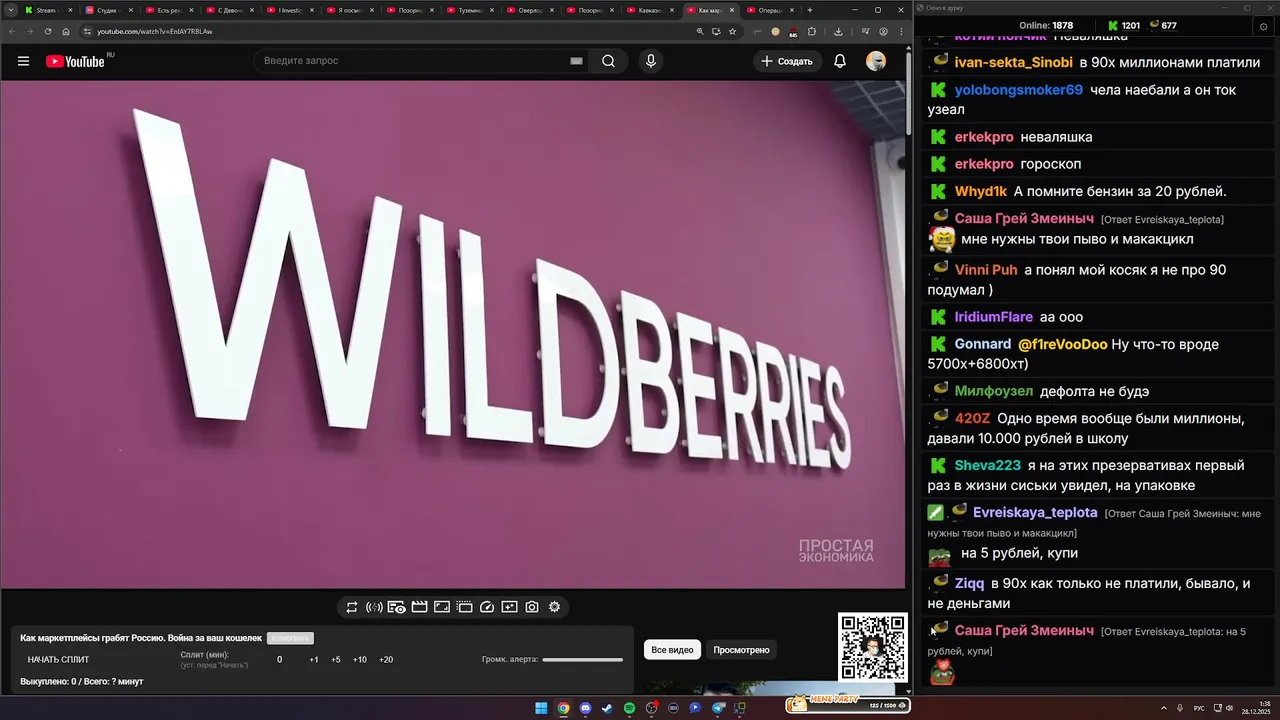Toggle the loop video icon
1280x720 pixels.
point(352,607)
